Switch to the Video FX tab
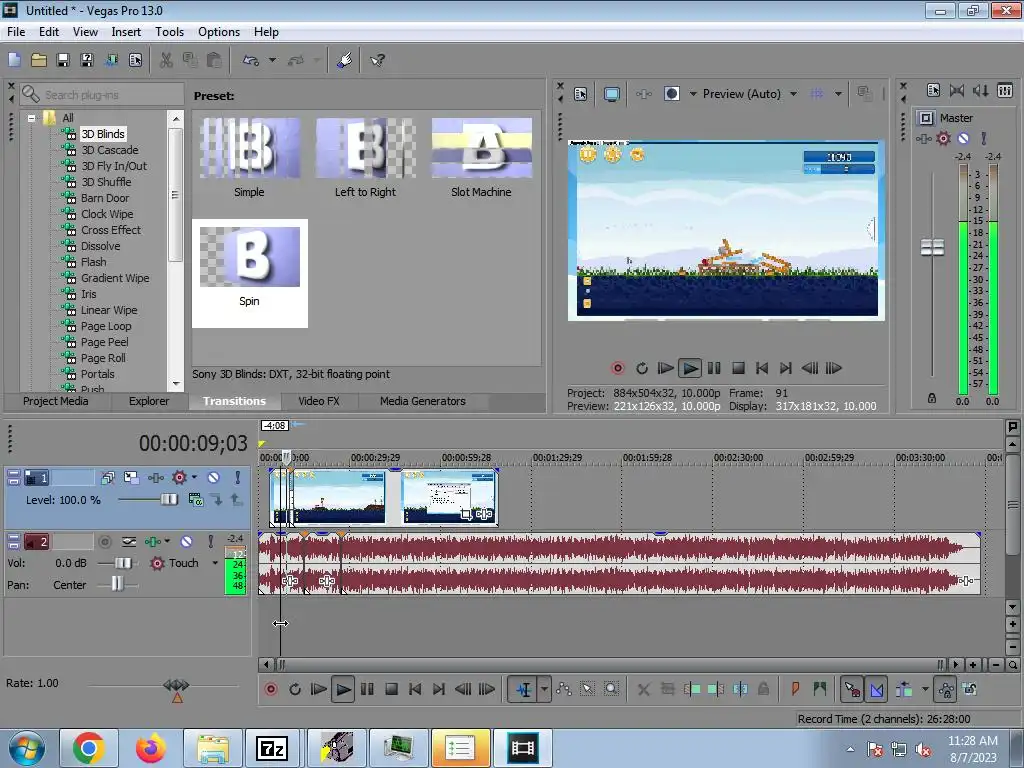The image size is (1024, 768). (319, 401)
